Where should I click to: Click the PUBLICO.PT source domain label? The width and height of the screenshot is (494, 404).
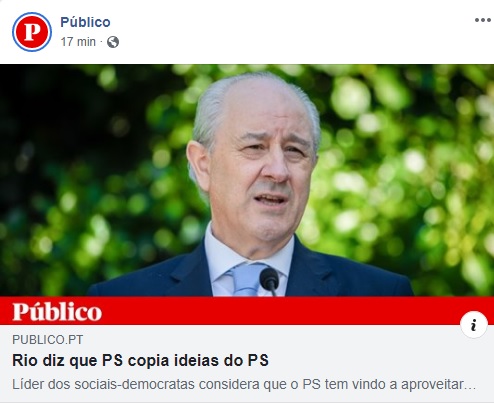(x=48, y=340)
